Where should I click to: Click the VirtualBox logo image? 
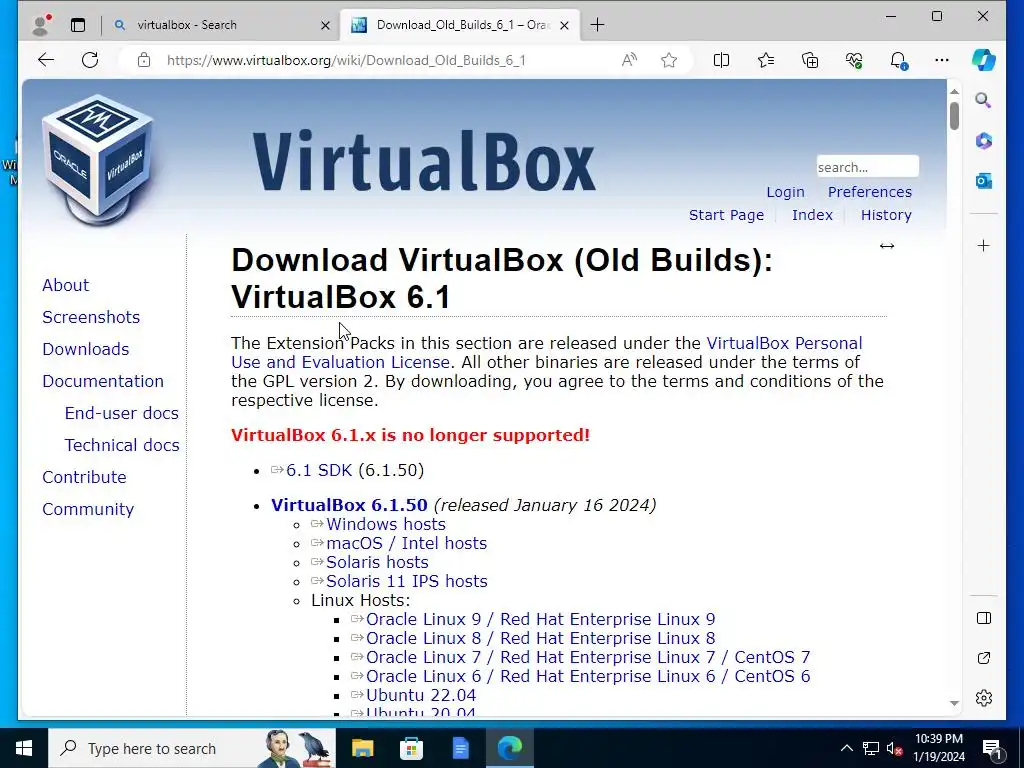coord(98,160)
